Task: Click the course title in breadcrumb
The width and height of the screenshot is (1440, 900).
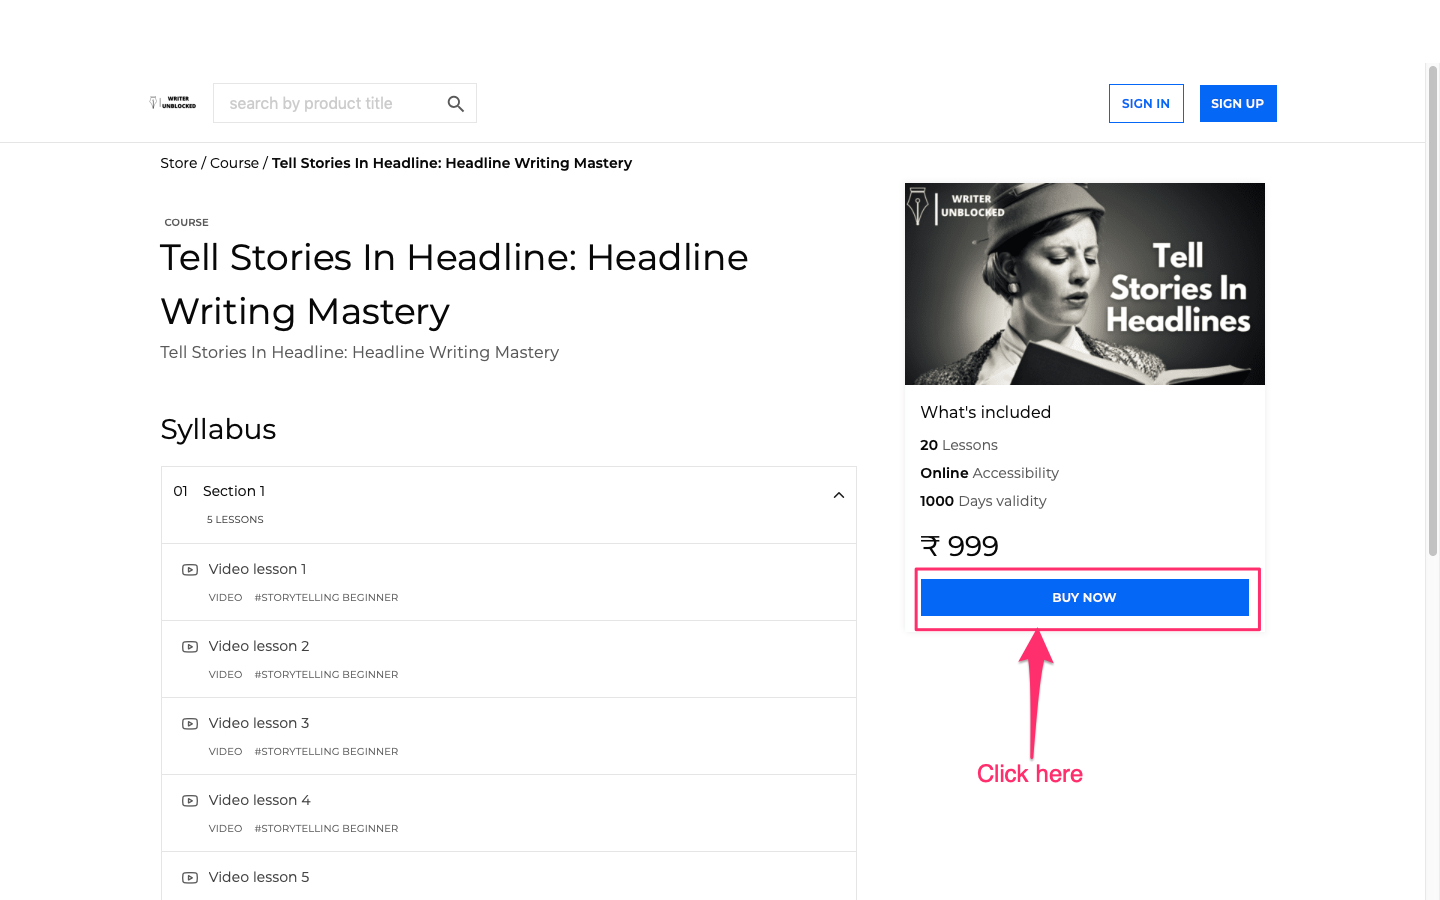Action: click(x=452, y=163)
